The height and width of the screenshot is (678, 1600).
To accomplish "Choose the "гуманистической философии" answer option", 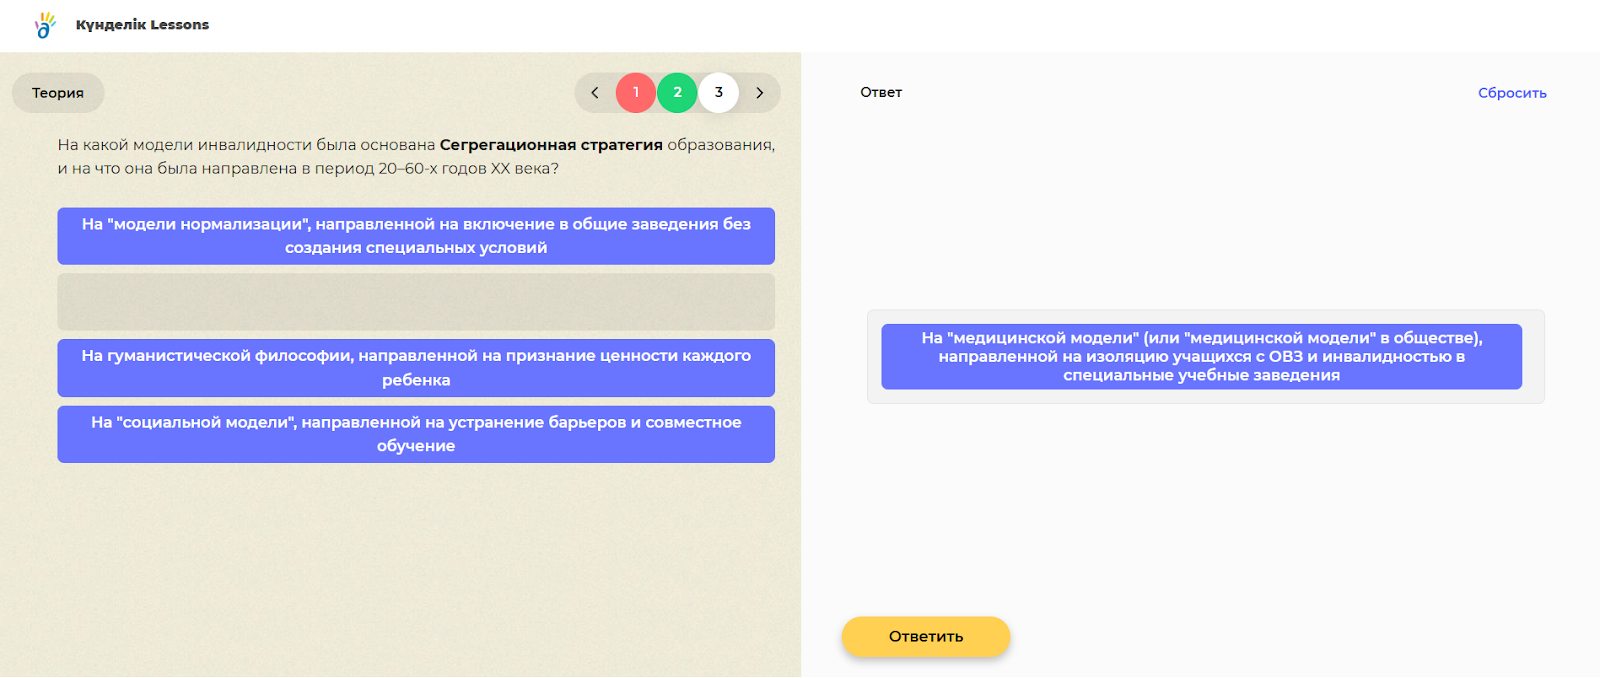I will click(416, 368).
